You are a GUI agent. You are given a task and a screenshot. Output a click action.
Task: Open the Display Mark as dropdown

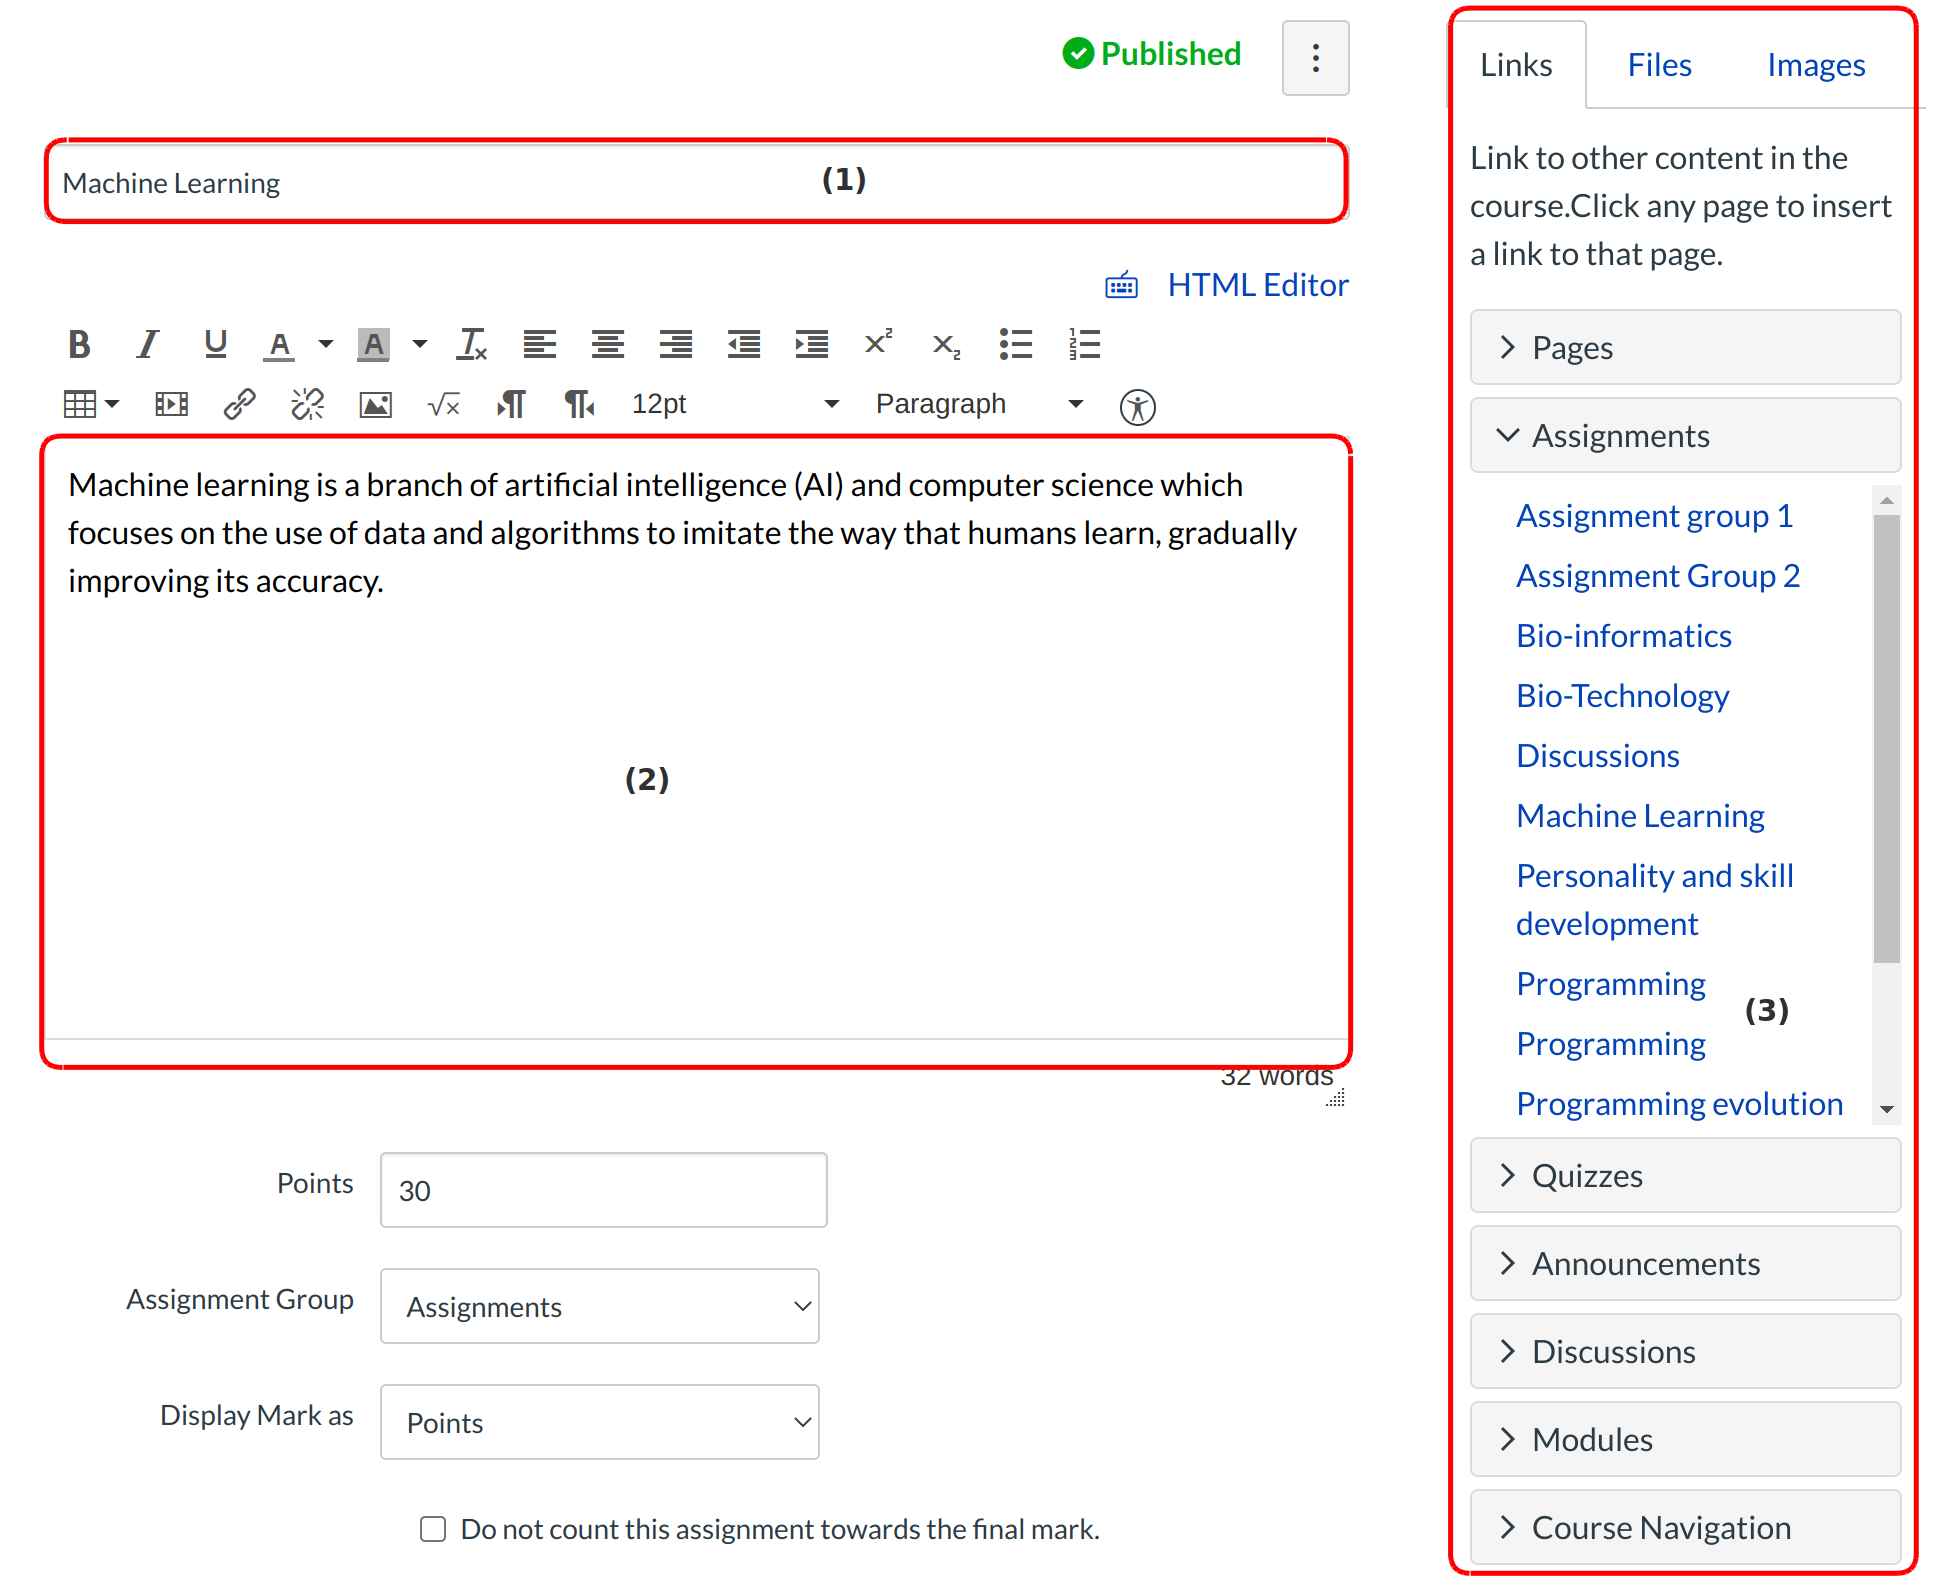[x=599, y=1422]
